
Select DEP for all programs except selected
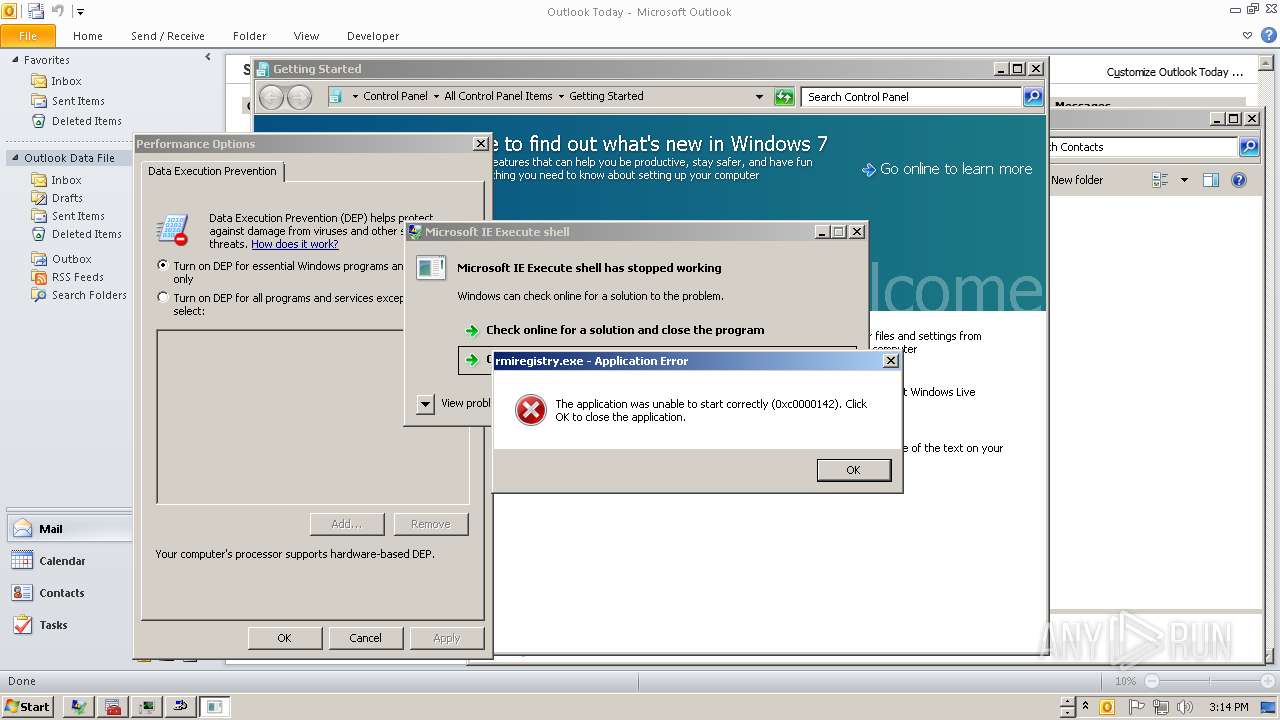pyautogui.click(x=163, y=297)
